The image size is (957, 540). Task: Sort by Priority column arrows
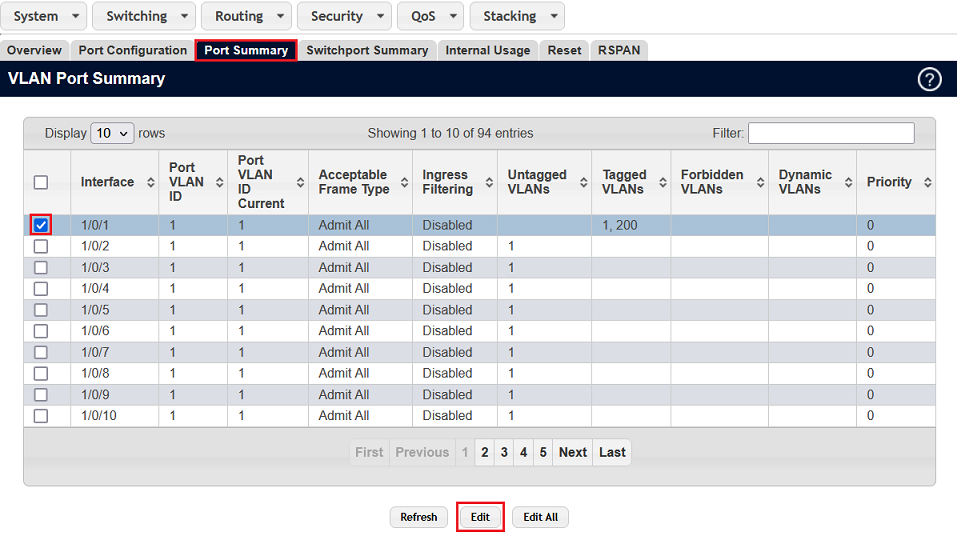(x=928, y=182)
